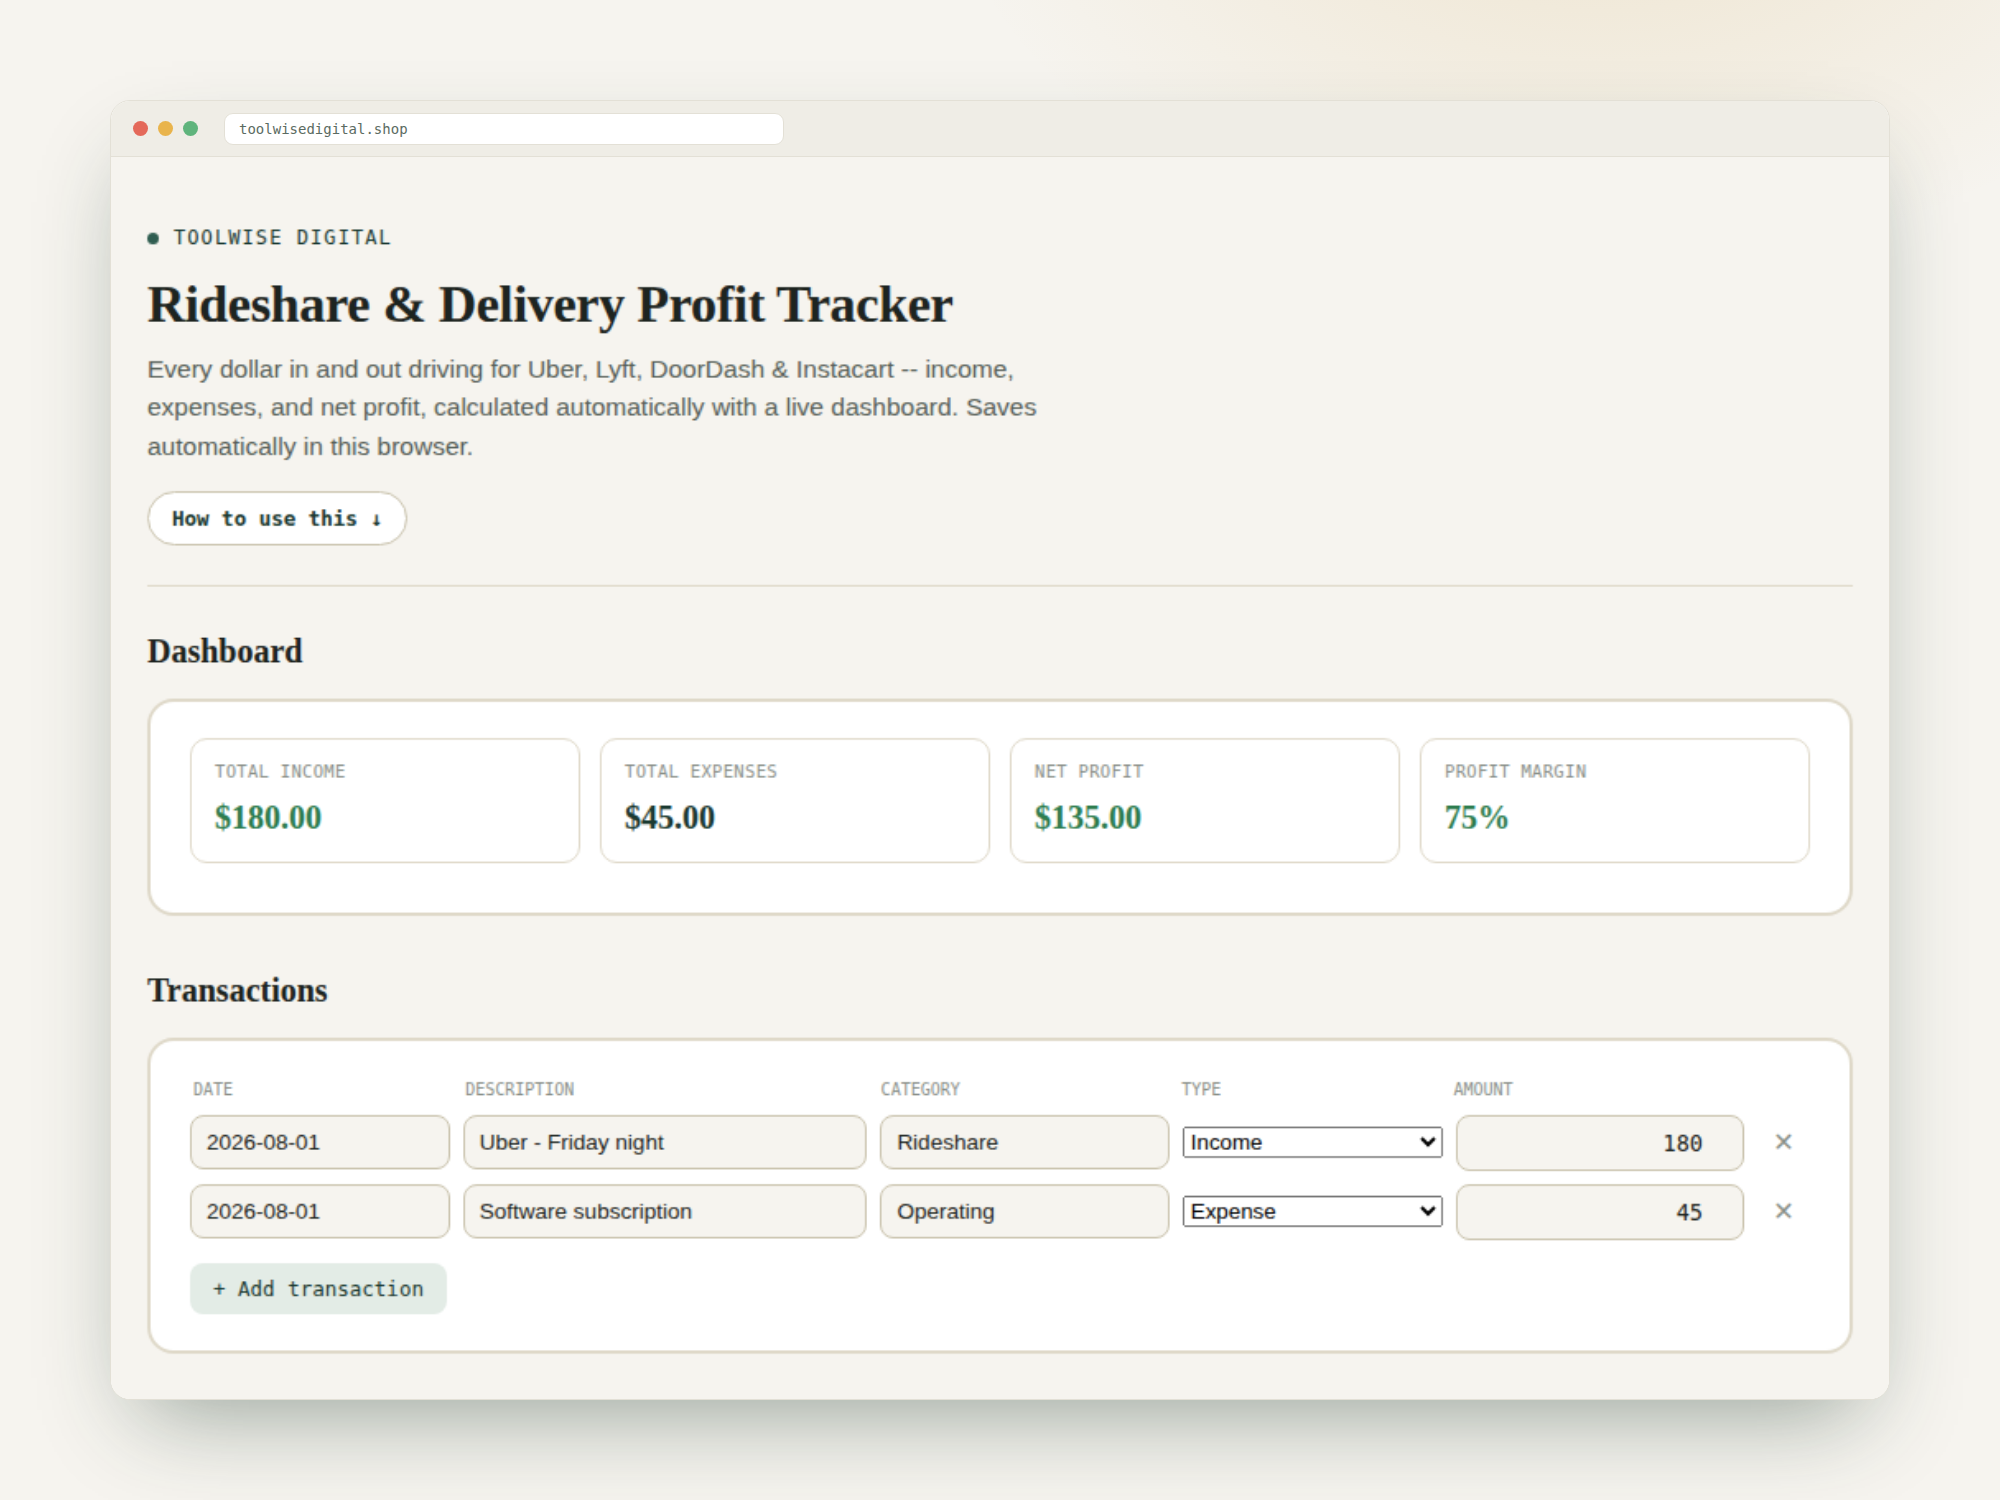Click the Profit Margin value 75%

pyautogui.click(x=1476, y=817)
